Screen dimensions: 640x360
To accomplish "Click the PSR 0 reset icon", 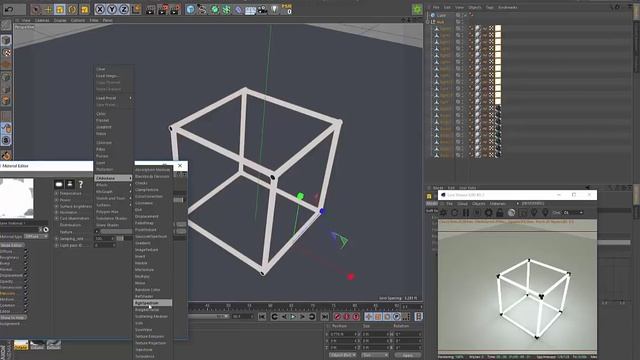I will pos(287,9).
